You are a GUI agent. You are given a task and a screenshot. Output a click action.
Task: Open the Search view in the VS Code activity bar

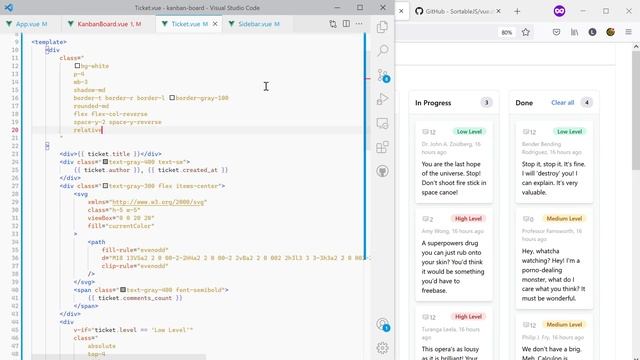tap(382, 50)
